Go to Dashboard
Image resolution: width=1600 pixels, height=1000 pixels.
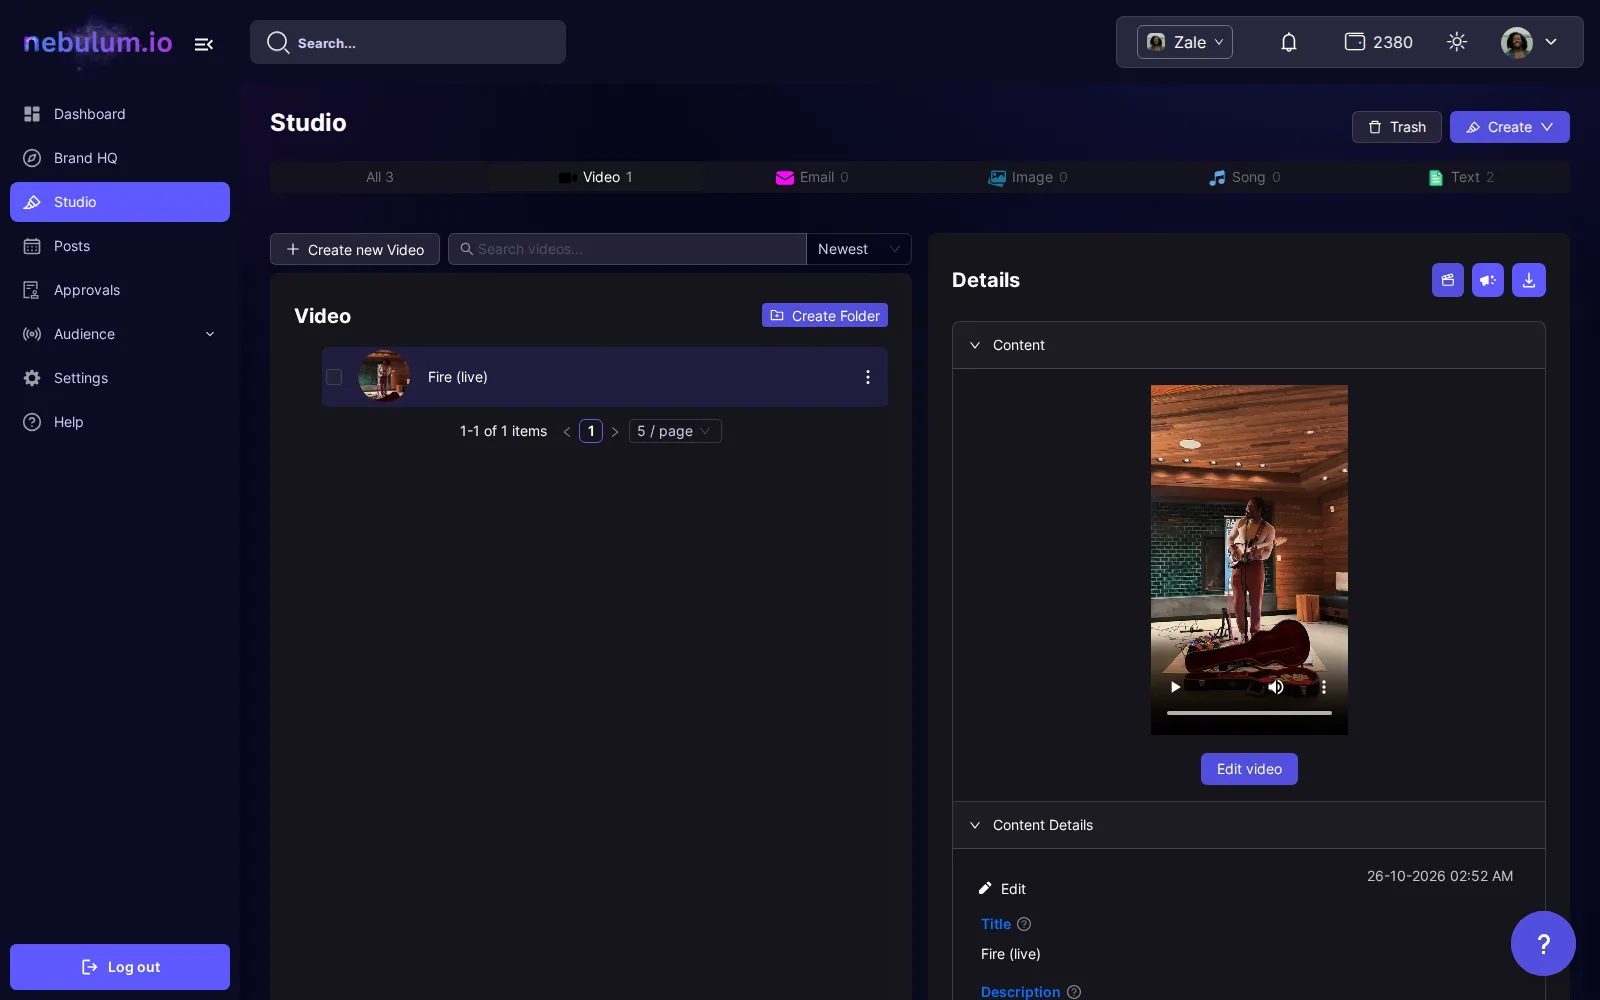click(x=120, y=114)
